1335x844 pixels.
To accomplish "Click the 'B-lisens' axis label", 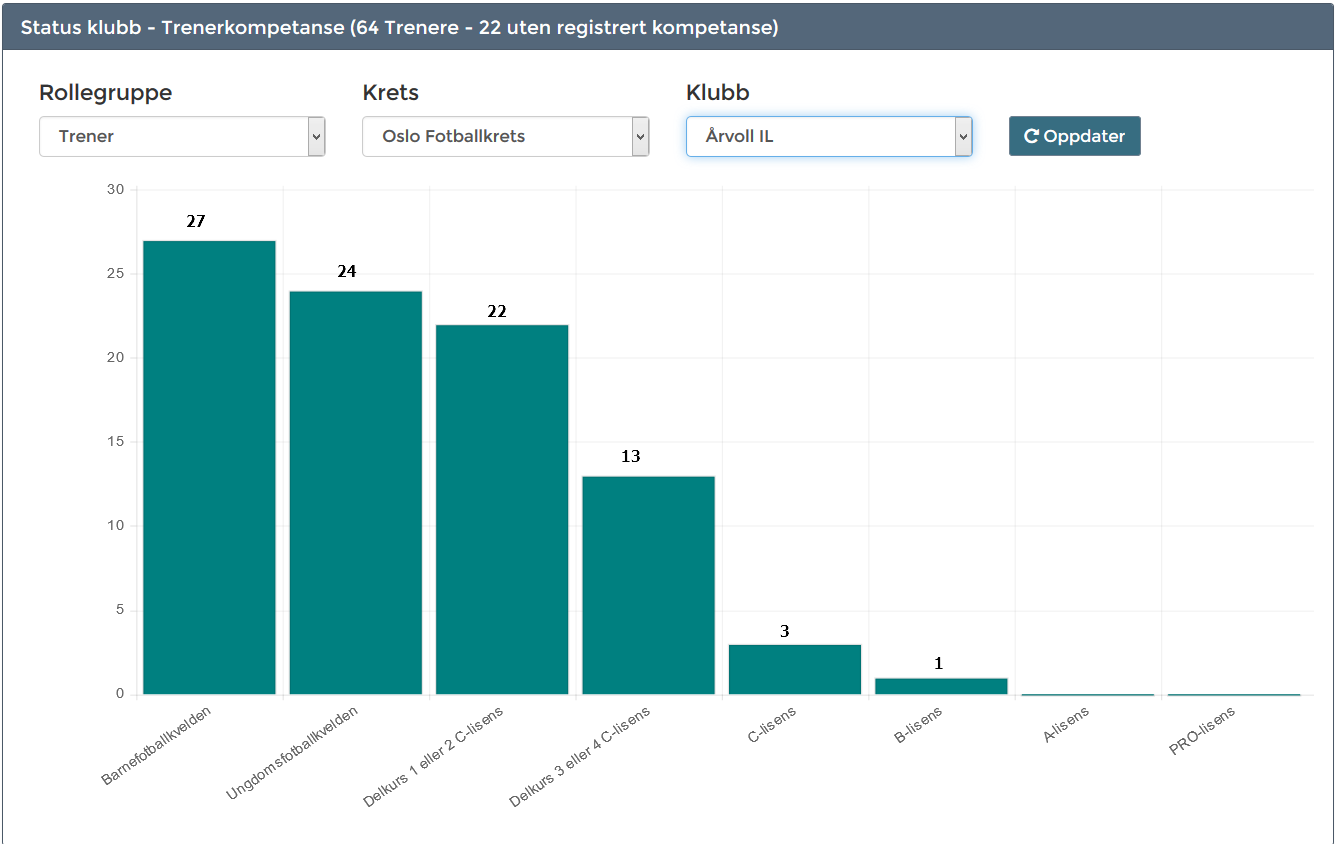I will tap(918, 726).
